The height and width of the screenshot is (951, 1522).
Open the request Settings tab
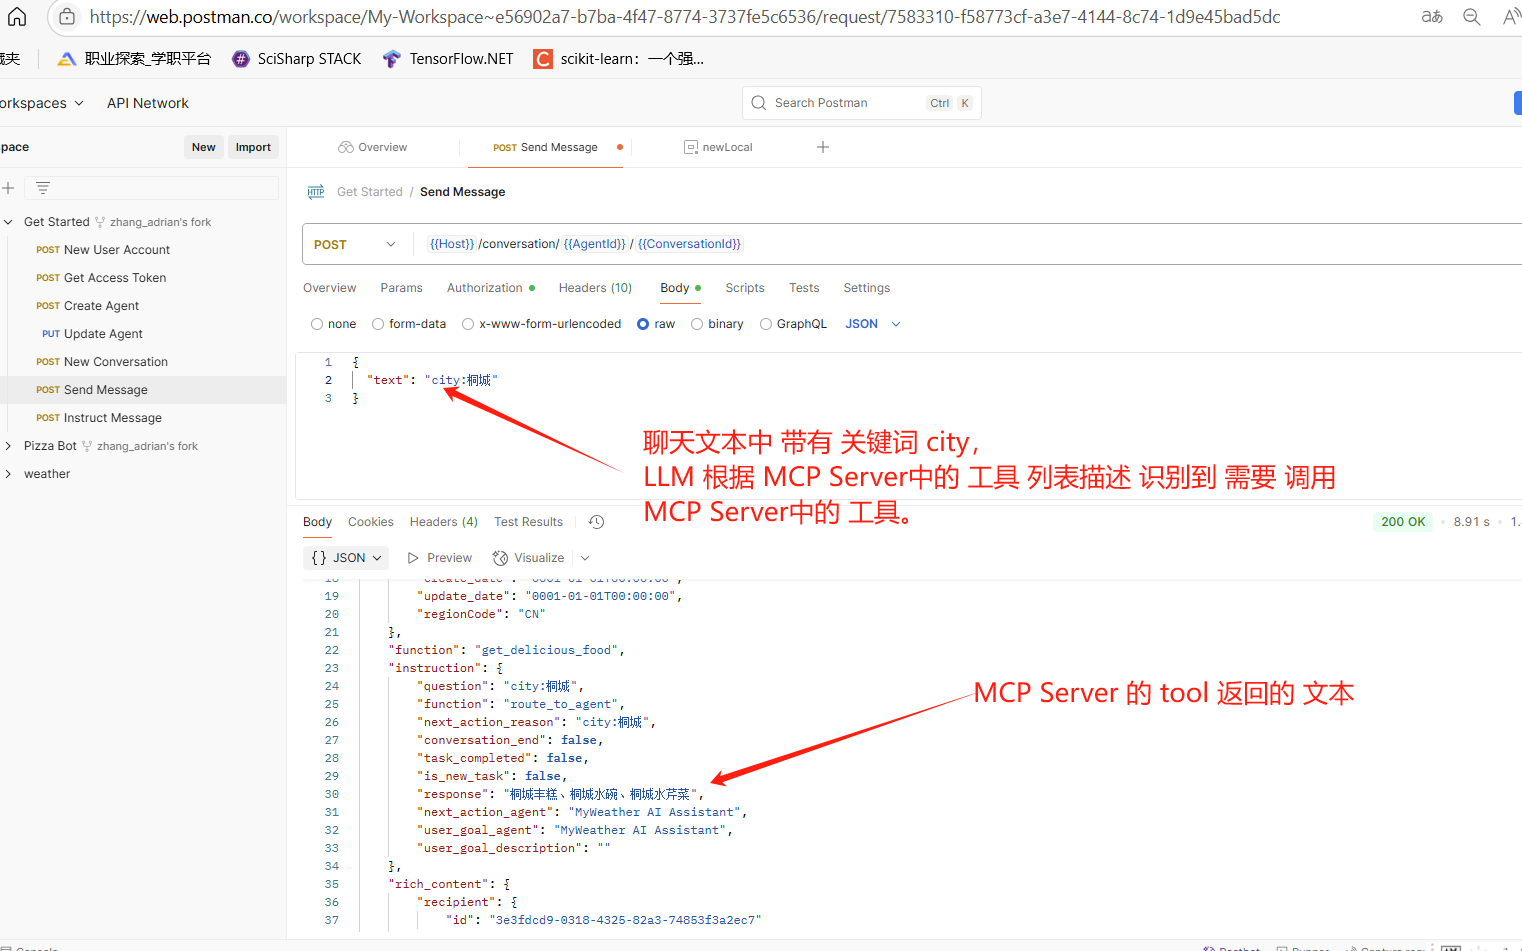pos(867,288)
